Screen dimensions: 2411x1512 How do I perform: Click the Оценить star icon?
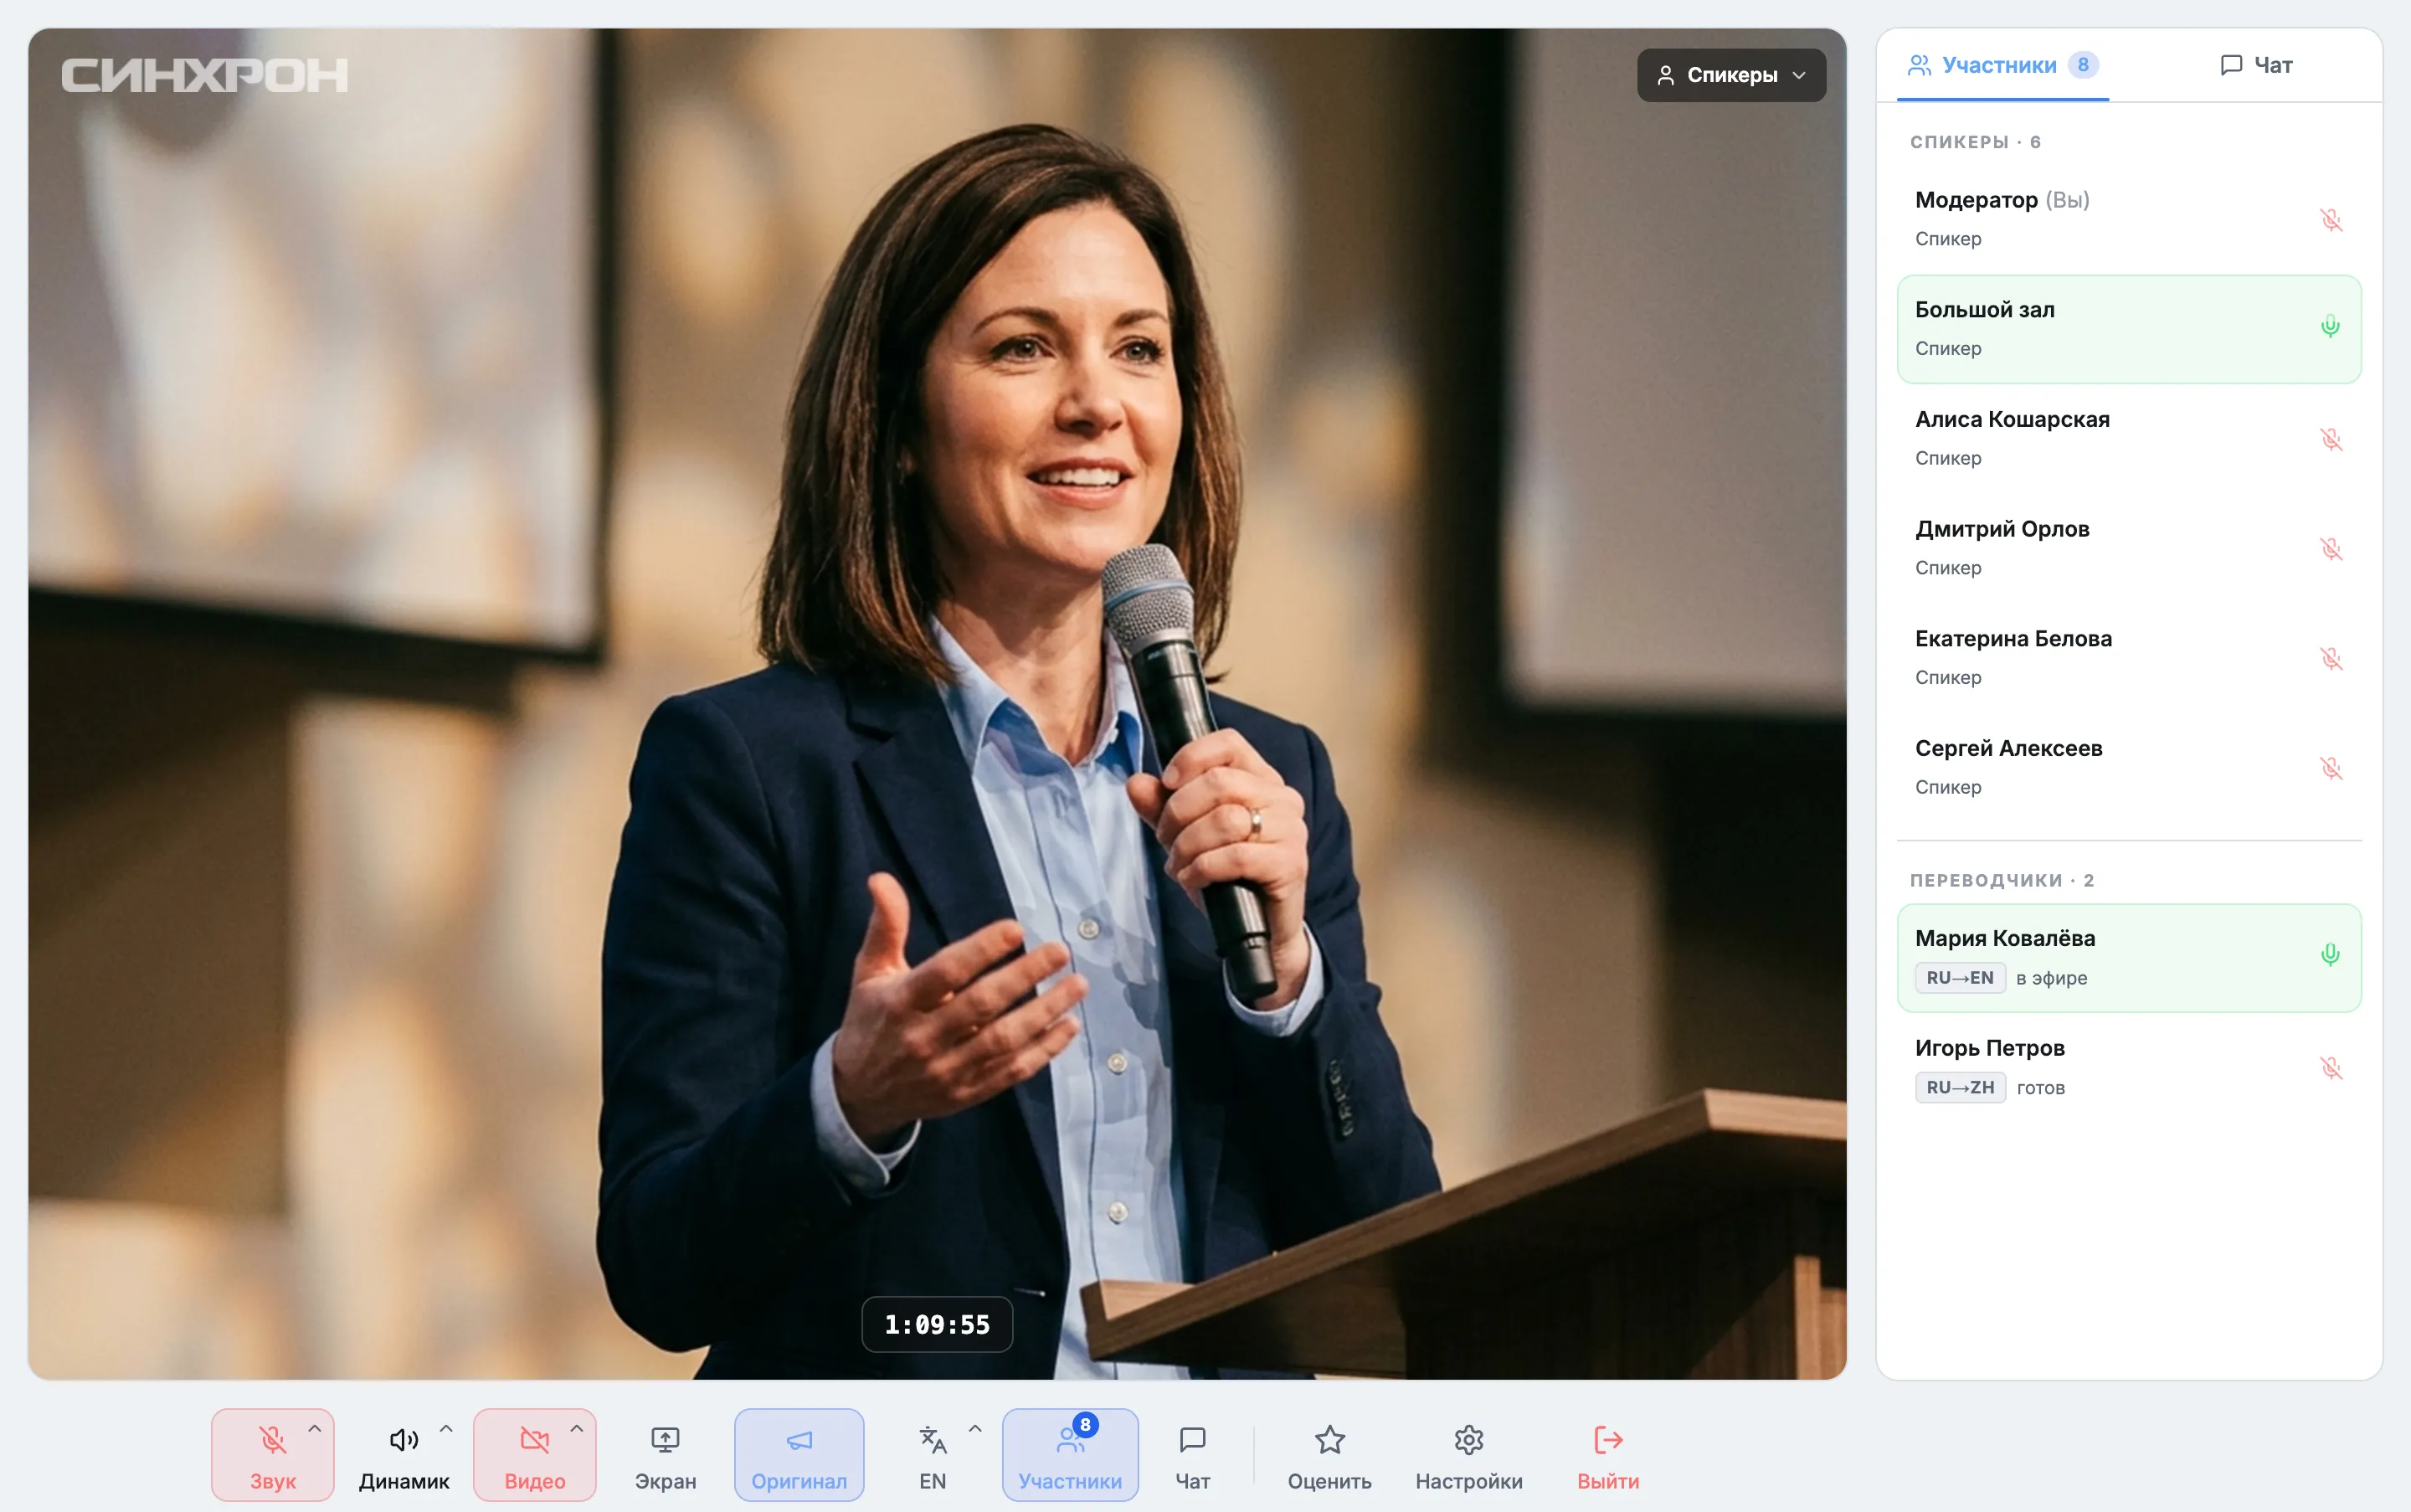[x=1329, y=1440]
